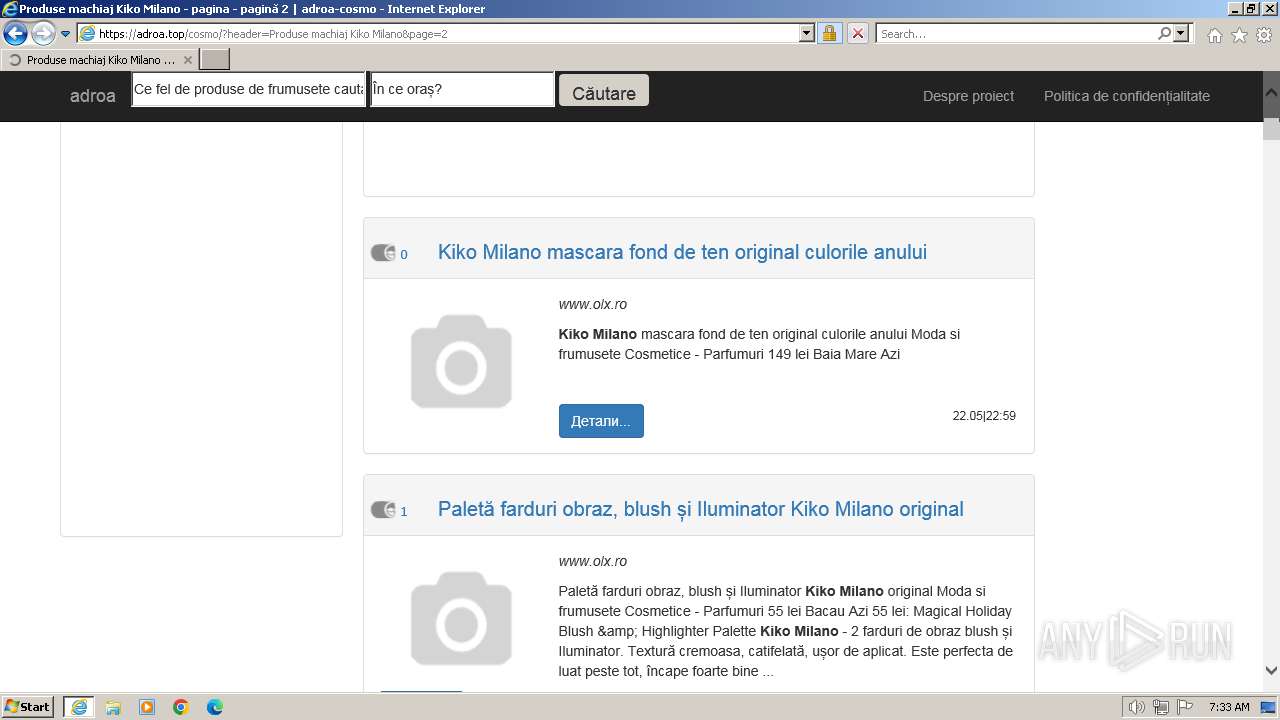Toggle the switch next to counter 0
The height and width of the screenshot is (720, 1280).
(x=383, y=253)
